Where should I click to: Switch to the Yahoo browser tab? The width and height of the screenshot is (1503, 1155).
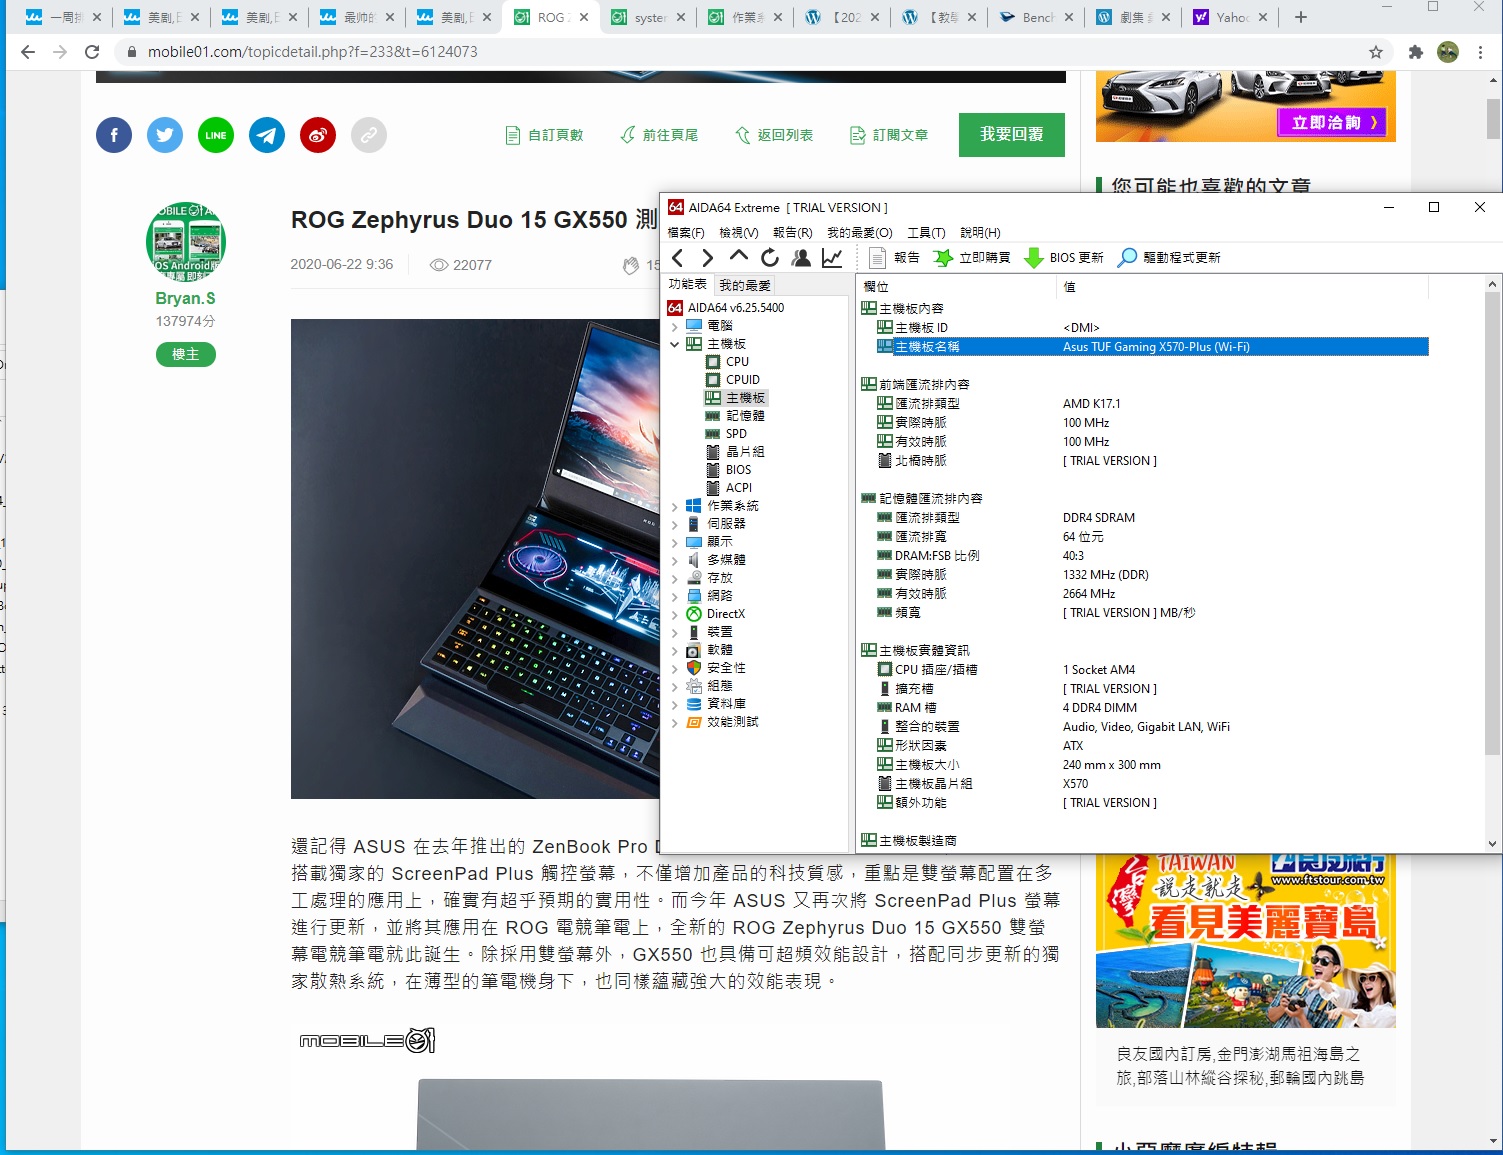pos(1231,17)
